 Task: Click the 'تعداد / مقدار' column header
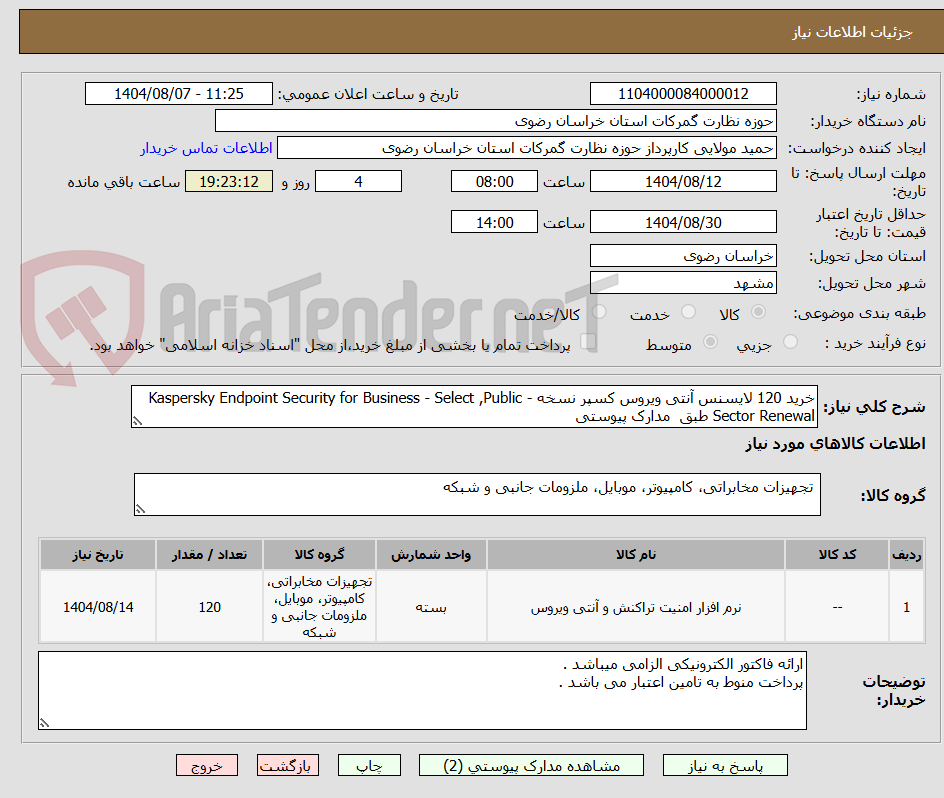[210, 555]
